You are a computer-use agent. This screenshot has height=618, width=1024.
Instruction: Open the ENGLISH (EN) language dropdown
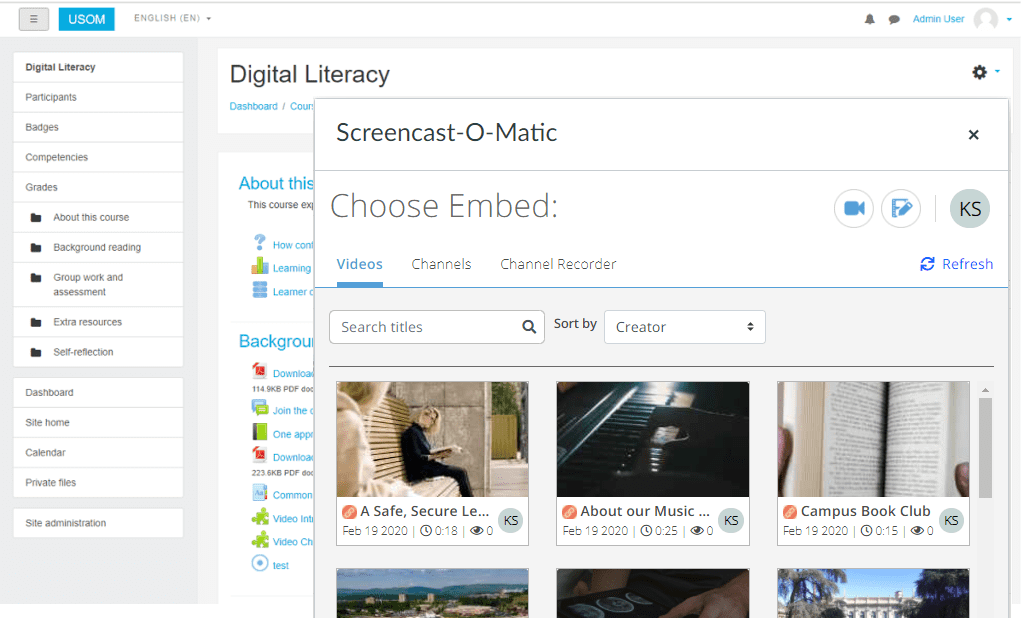172,18
